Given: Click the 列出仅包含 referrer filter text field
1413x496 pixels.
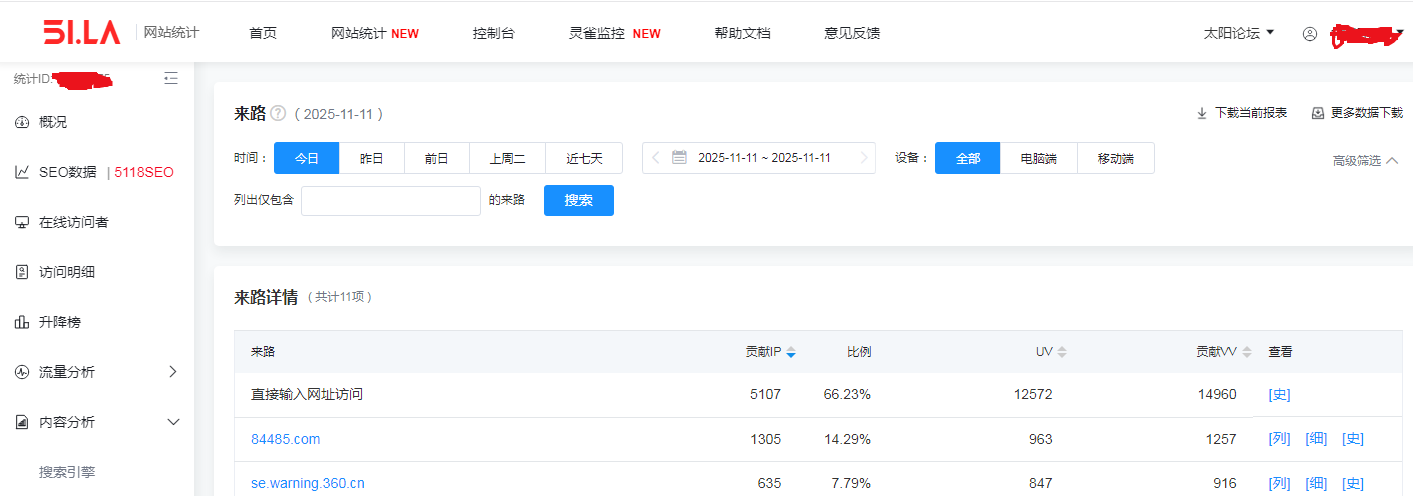Looking at the screenshot, I should tap(390, 200).
